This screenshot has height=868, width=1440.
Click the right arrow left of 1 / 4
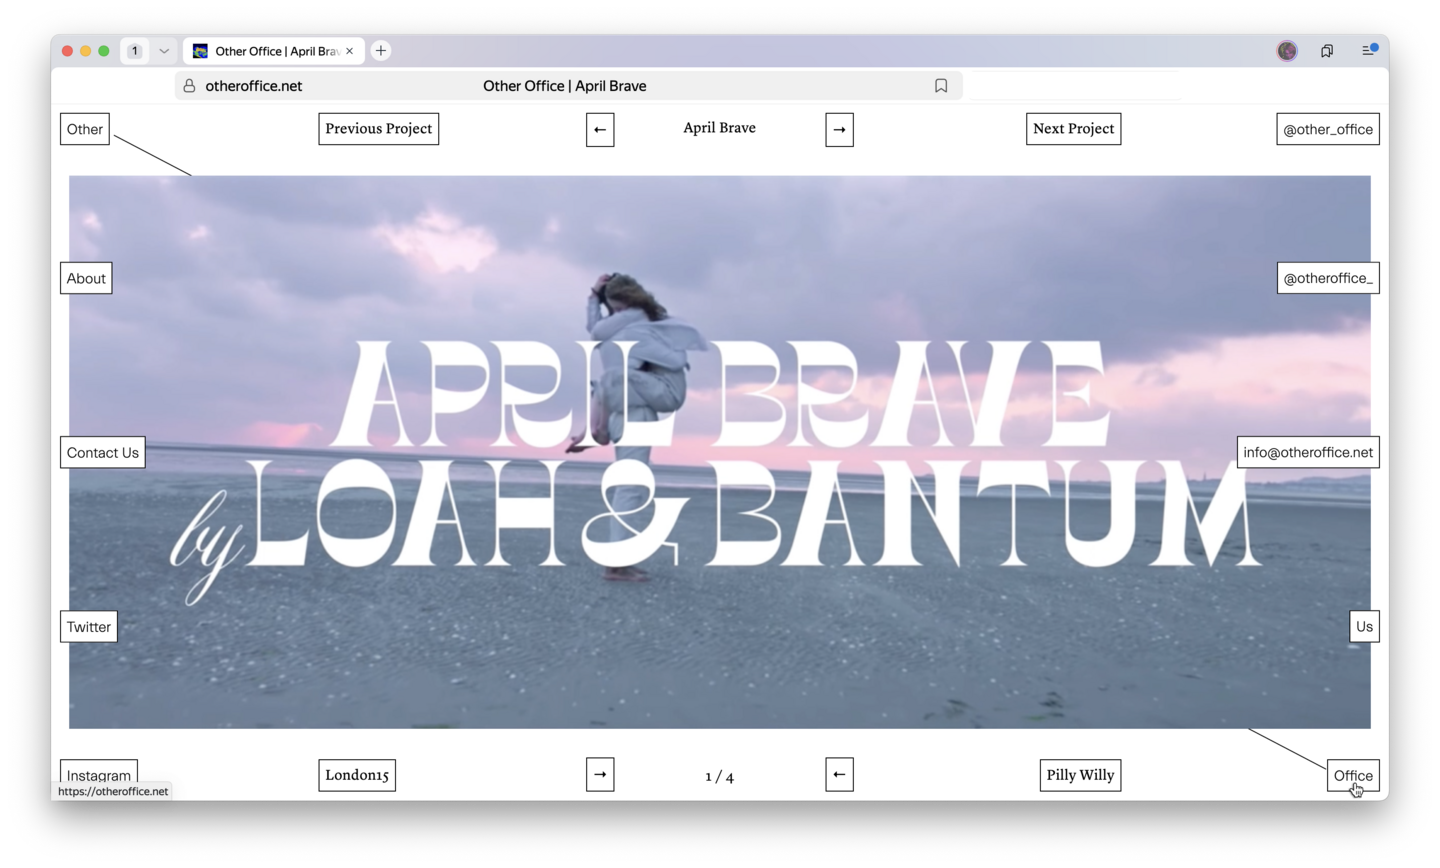coord(600,775)
